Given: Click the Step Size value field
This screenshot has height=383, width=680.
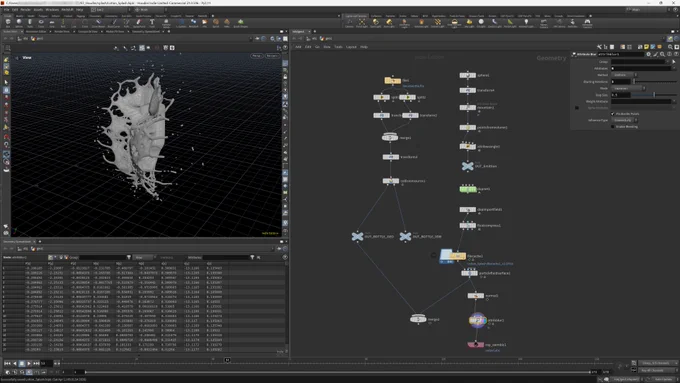Looking at the screenshot, I should tap(621, 95).
